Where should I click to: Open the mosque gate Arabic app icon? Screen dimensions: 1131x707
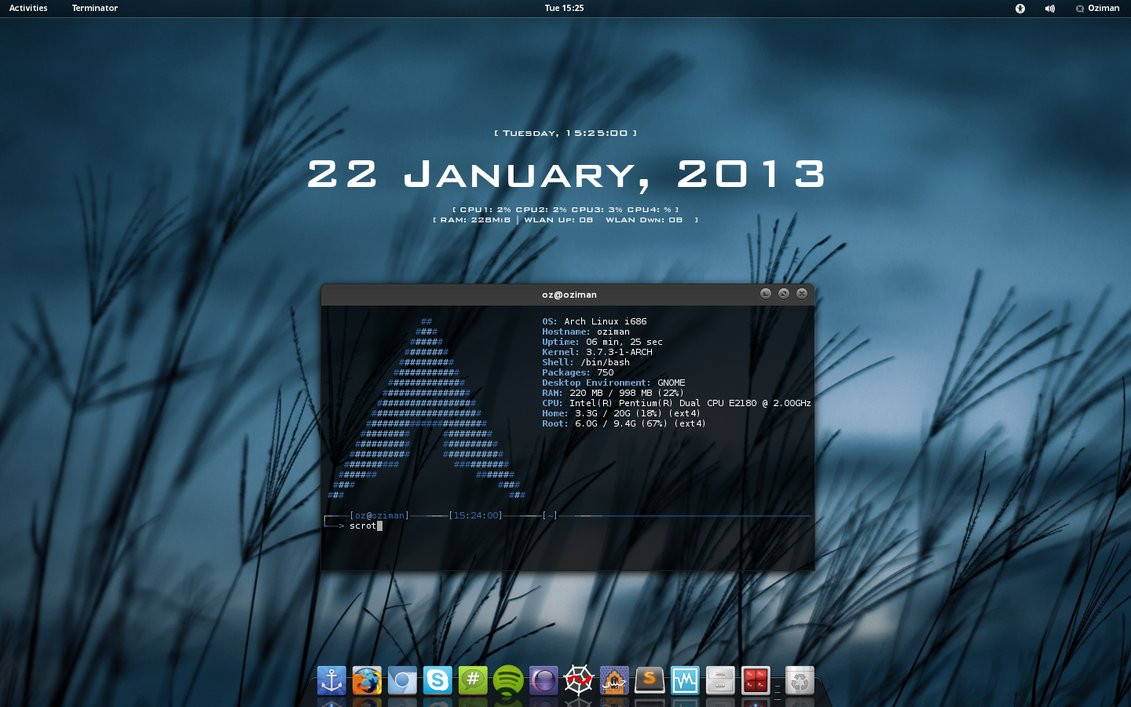(x=614, y=680)
